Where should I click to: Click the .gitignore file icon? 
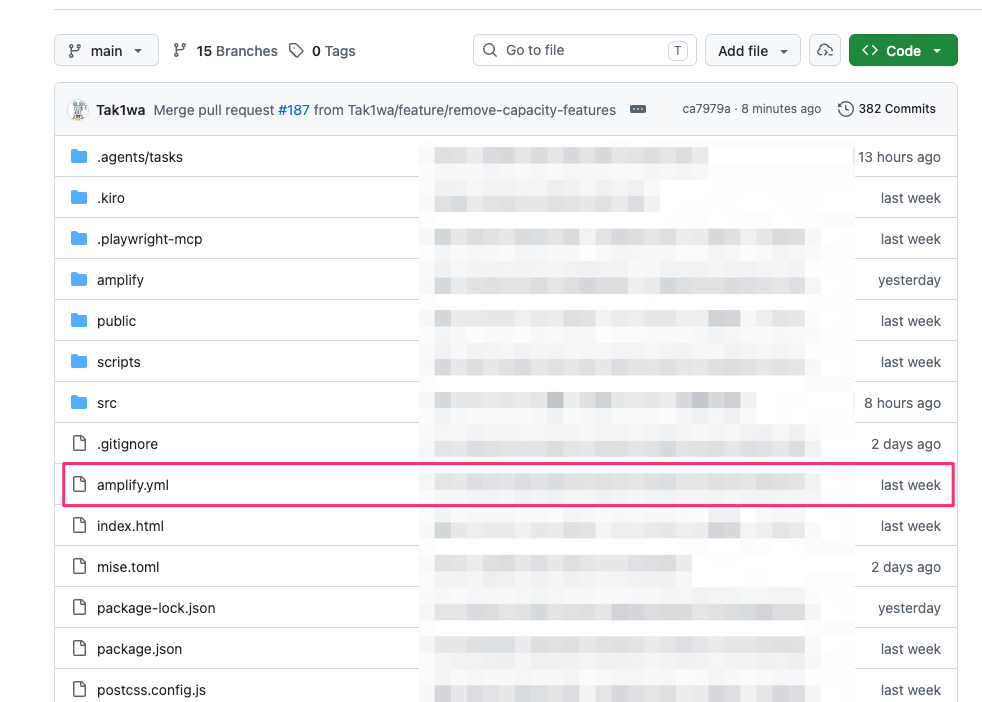(80, 443)
